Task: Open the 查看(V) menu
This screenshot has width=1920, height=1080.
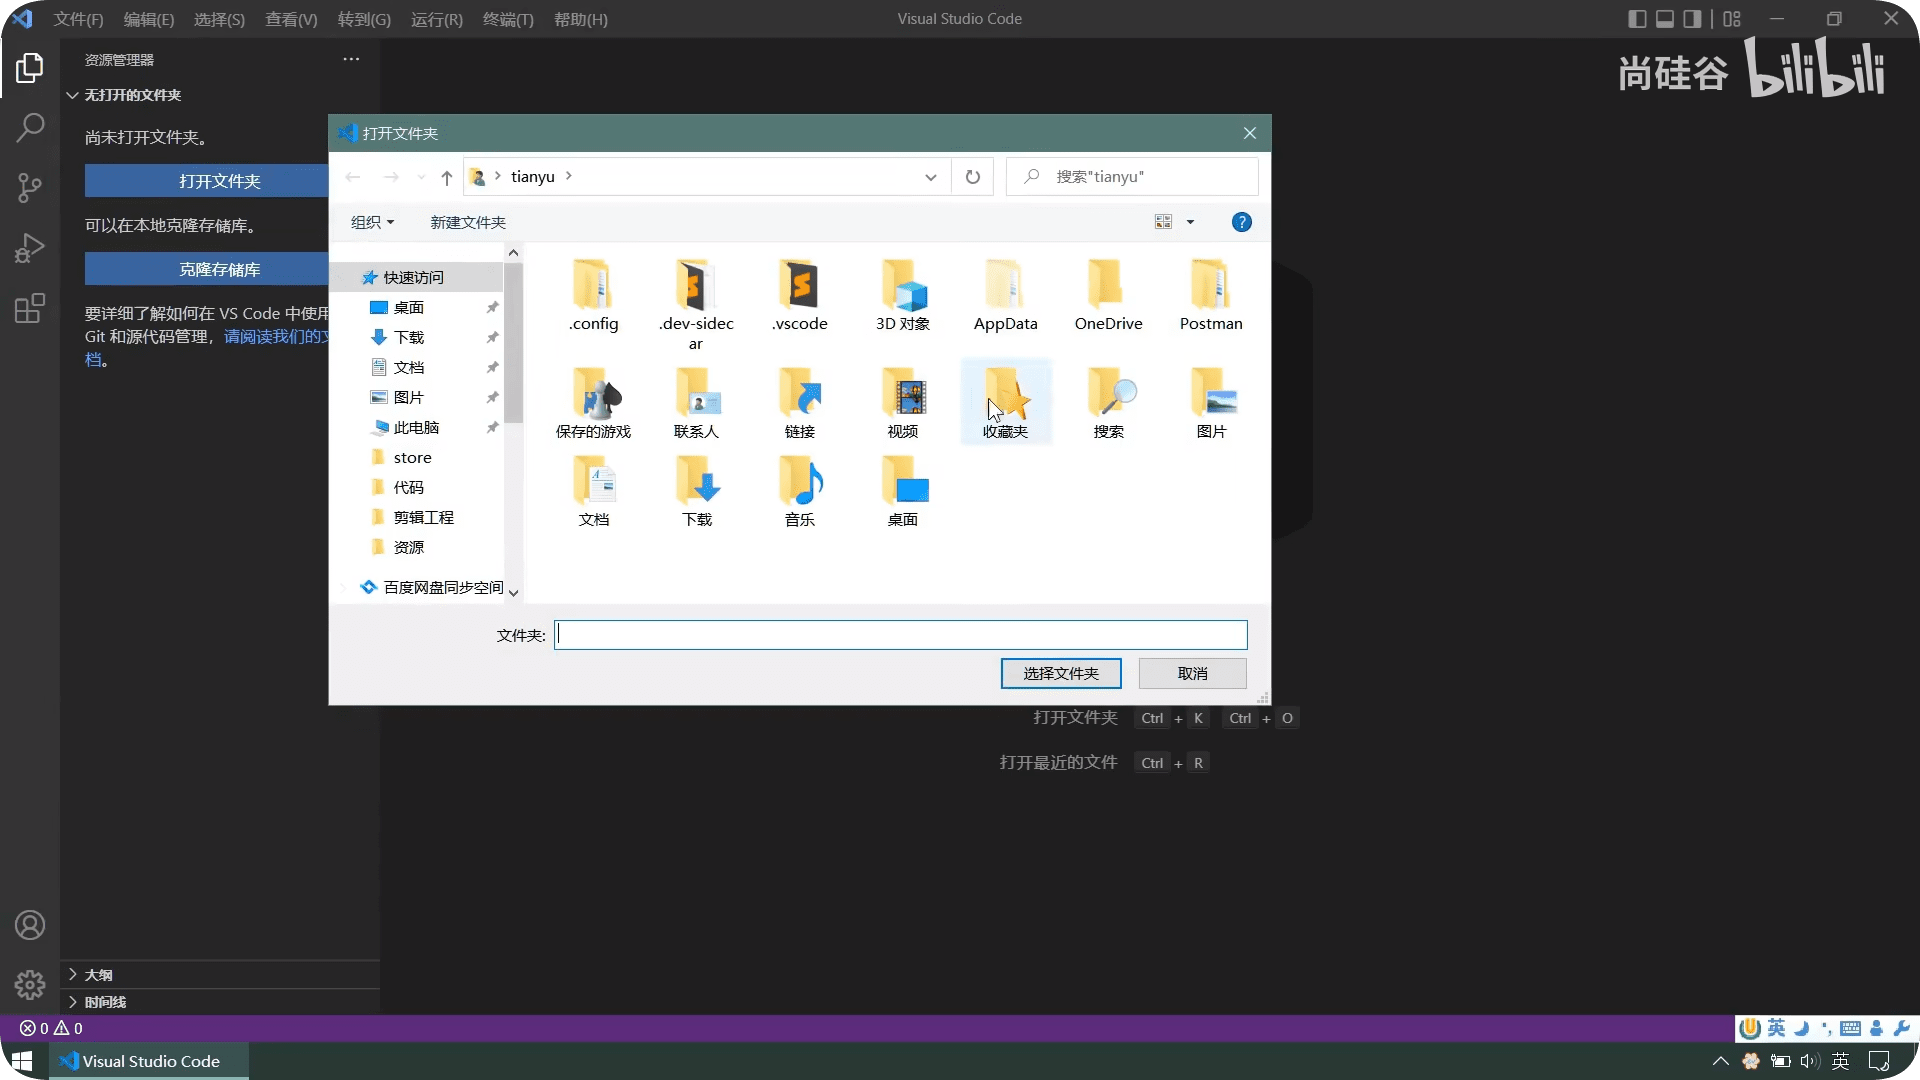Action: [291, 19]
